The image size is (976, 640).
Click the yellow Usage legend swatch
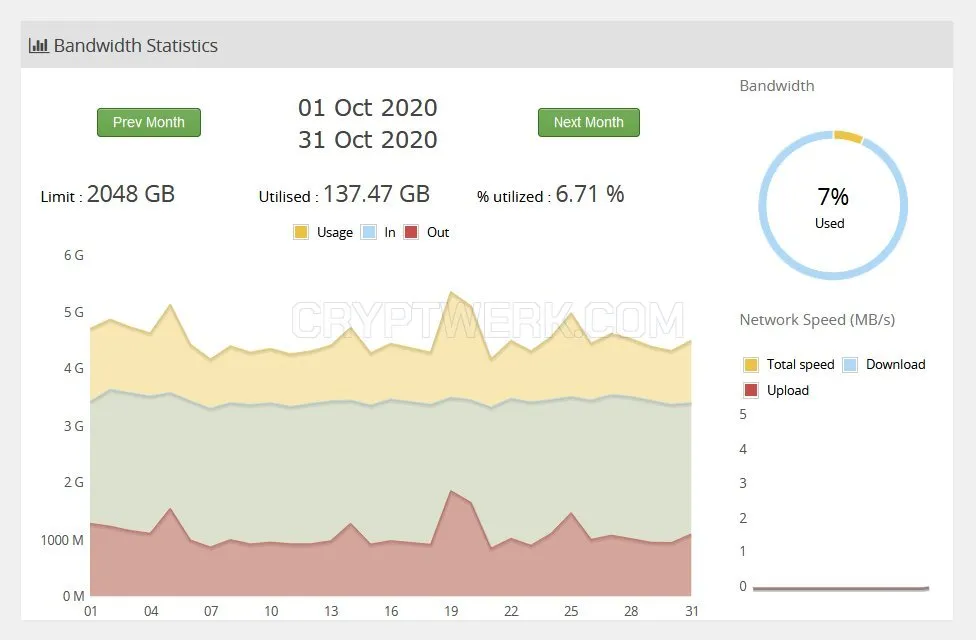(x=301, y=232)
